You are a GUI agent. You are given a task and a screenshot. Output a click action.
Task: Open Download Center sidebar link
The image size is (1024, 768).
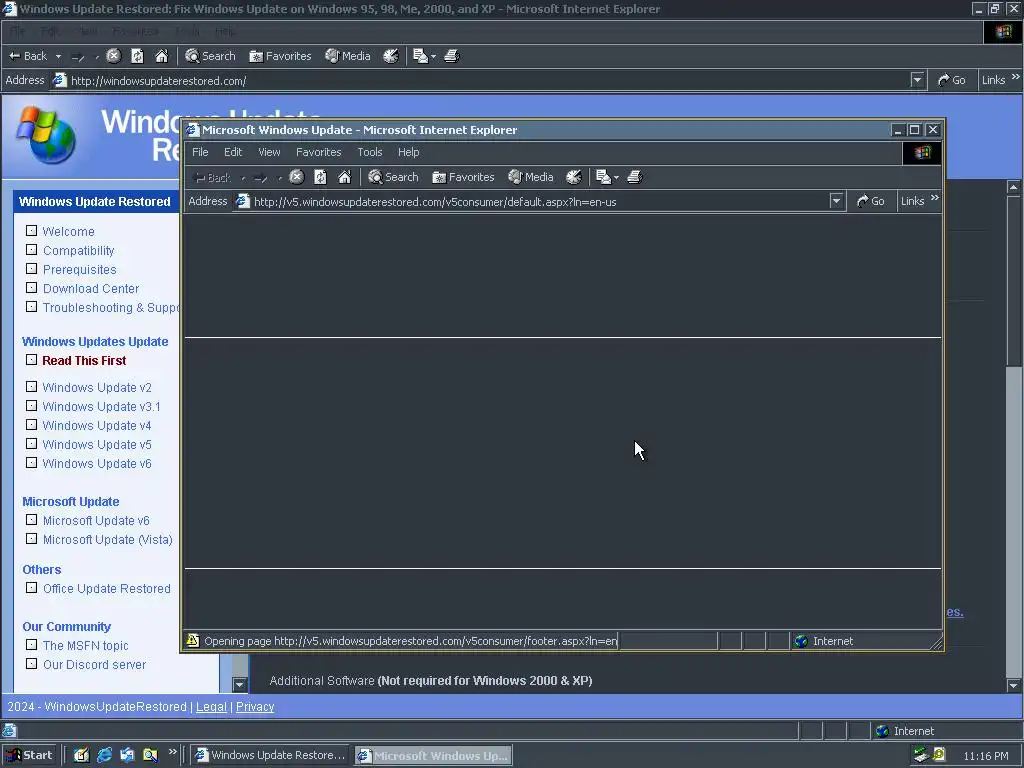[91, 289]
